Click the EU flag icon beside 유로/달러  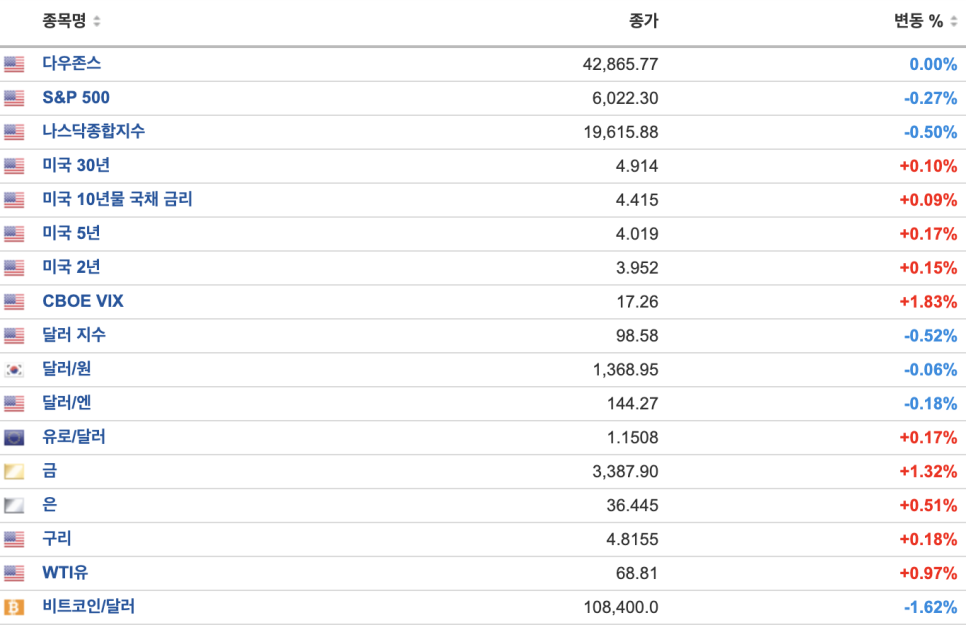pyautogui.click(x=14, y=437)
